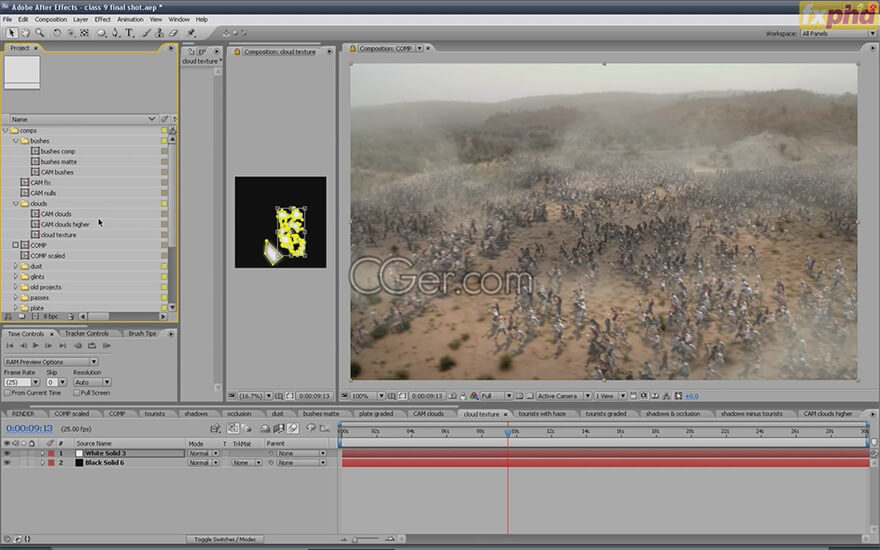The image size is (880, 550).
Task: Click the red label swatch of White Solid 3
Action: pyautogui.click(x=51, y=453)
